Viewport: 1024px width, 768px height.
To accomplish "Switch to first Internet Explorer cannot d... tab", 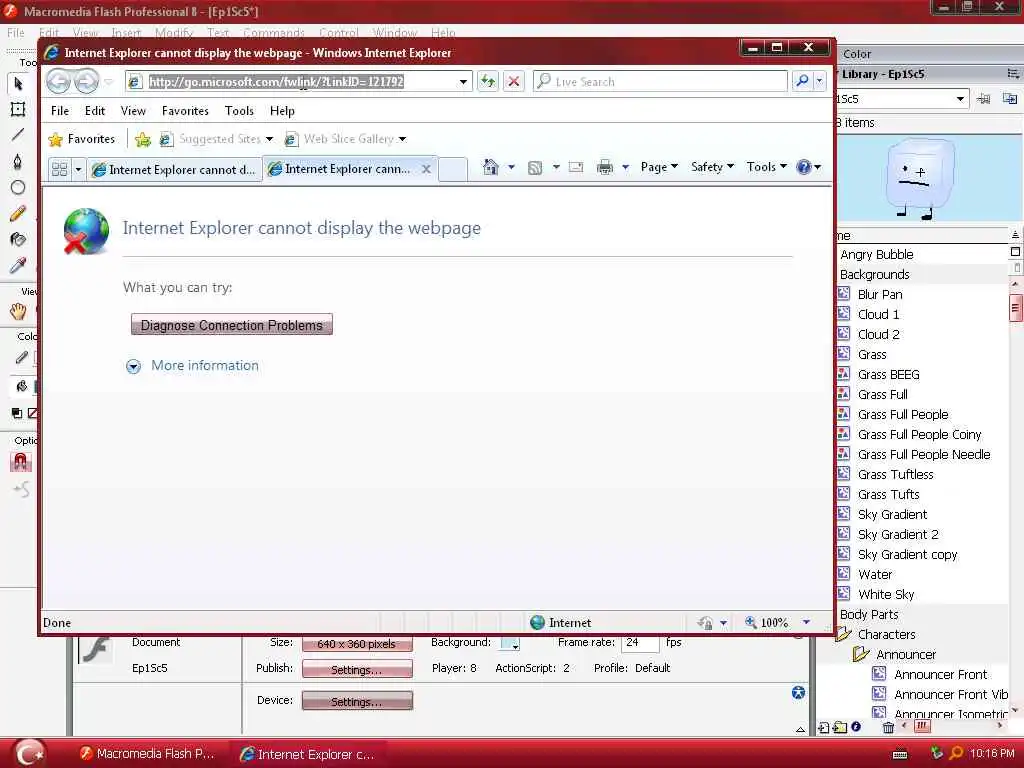I will coord(174,170).
